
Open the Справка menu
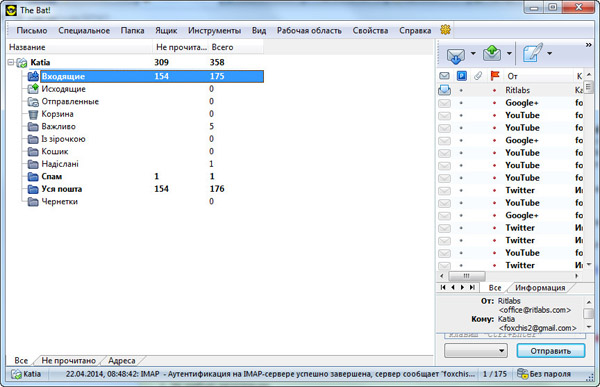(x=415, y=31)
